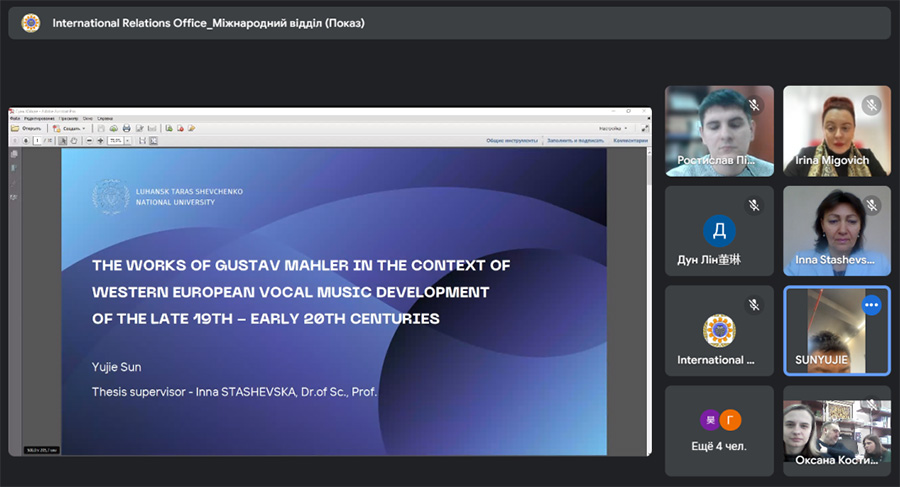
Task: Open the page thumbnails side panel icon
Action: click(x=13, y=154)
